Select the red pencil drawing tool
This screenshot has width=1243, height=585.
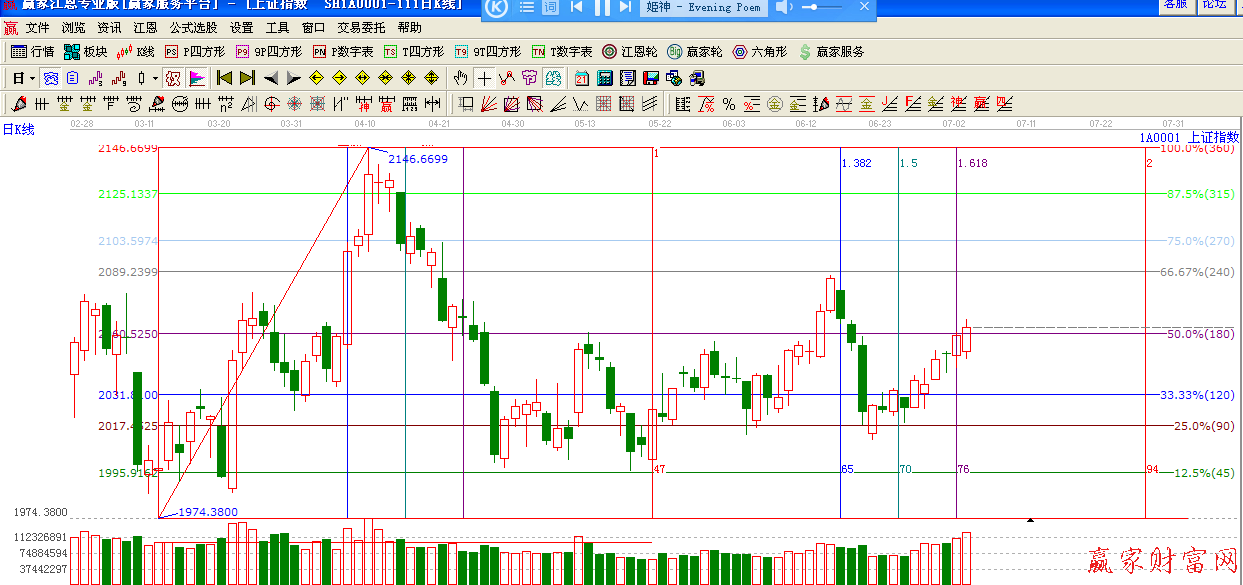(18, 104)
